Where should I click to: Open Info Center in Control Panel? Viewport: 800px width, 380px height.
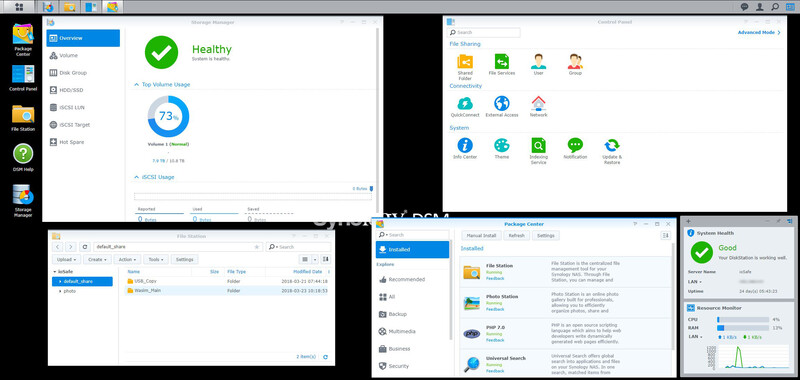(x=465, y=148)
